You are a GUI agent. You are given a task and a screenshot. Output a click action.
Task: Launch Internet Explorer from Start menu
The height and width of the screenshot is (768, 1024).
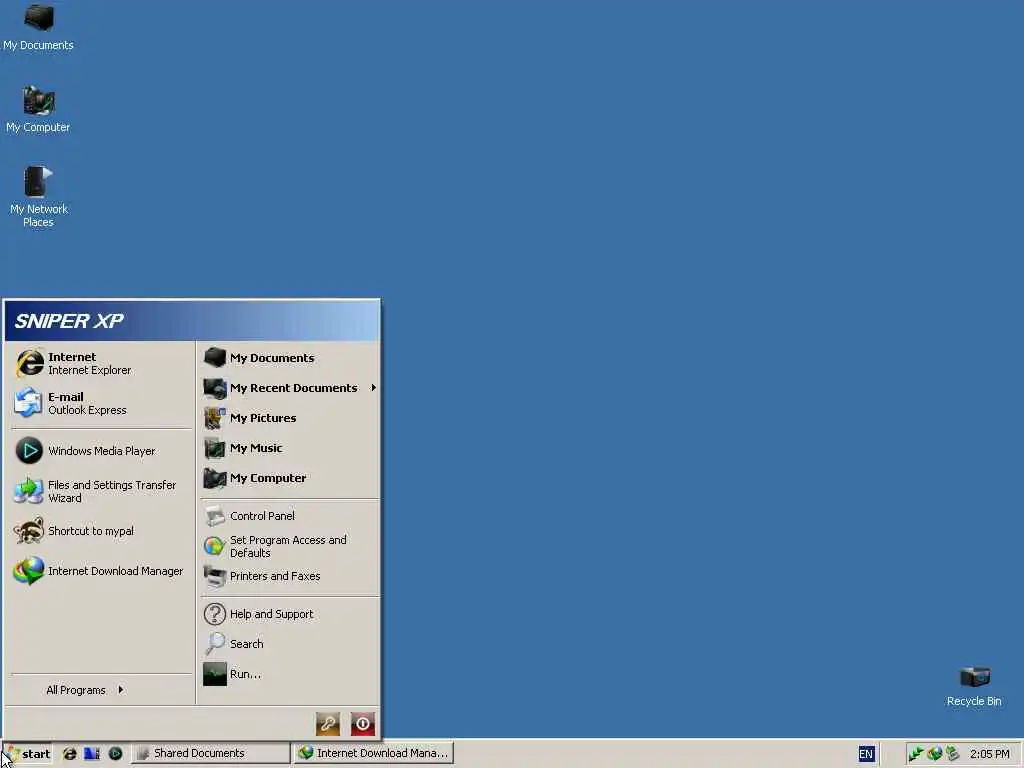(x=103, y=363)
